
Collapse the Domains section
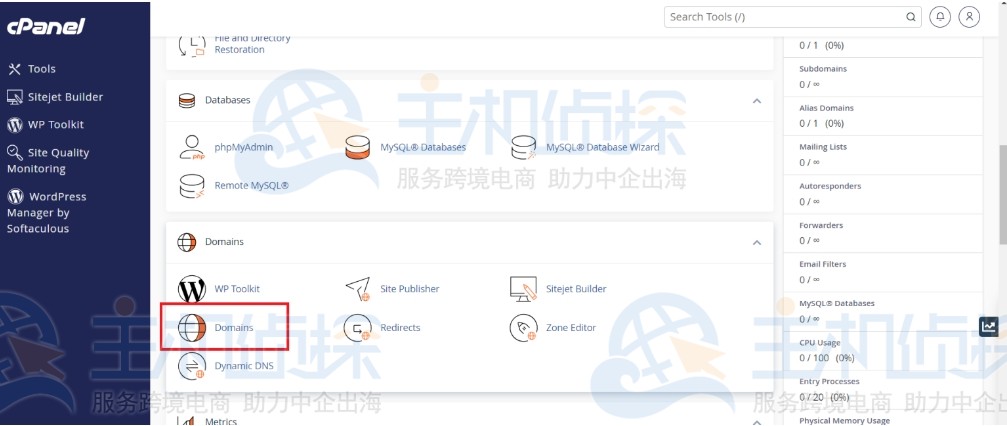[x=757, y=242]
